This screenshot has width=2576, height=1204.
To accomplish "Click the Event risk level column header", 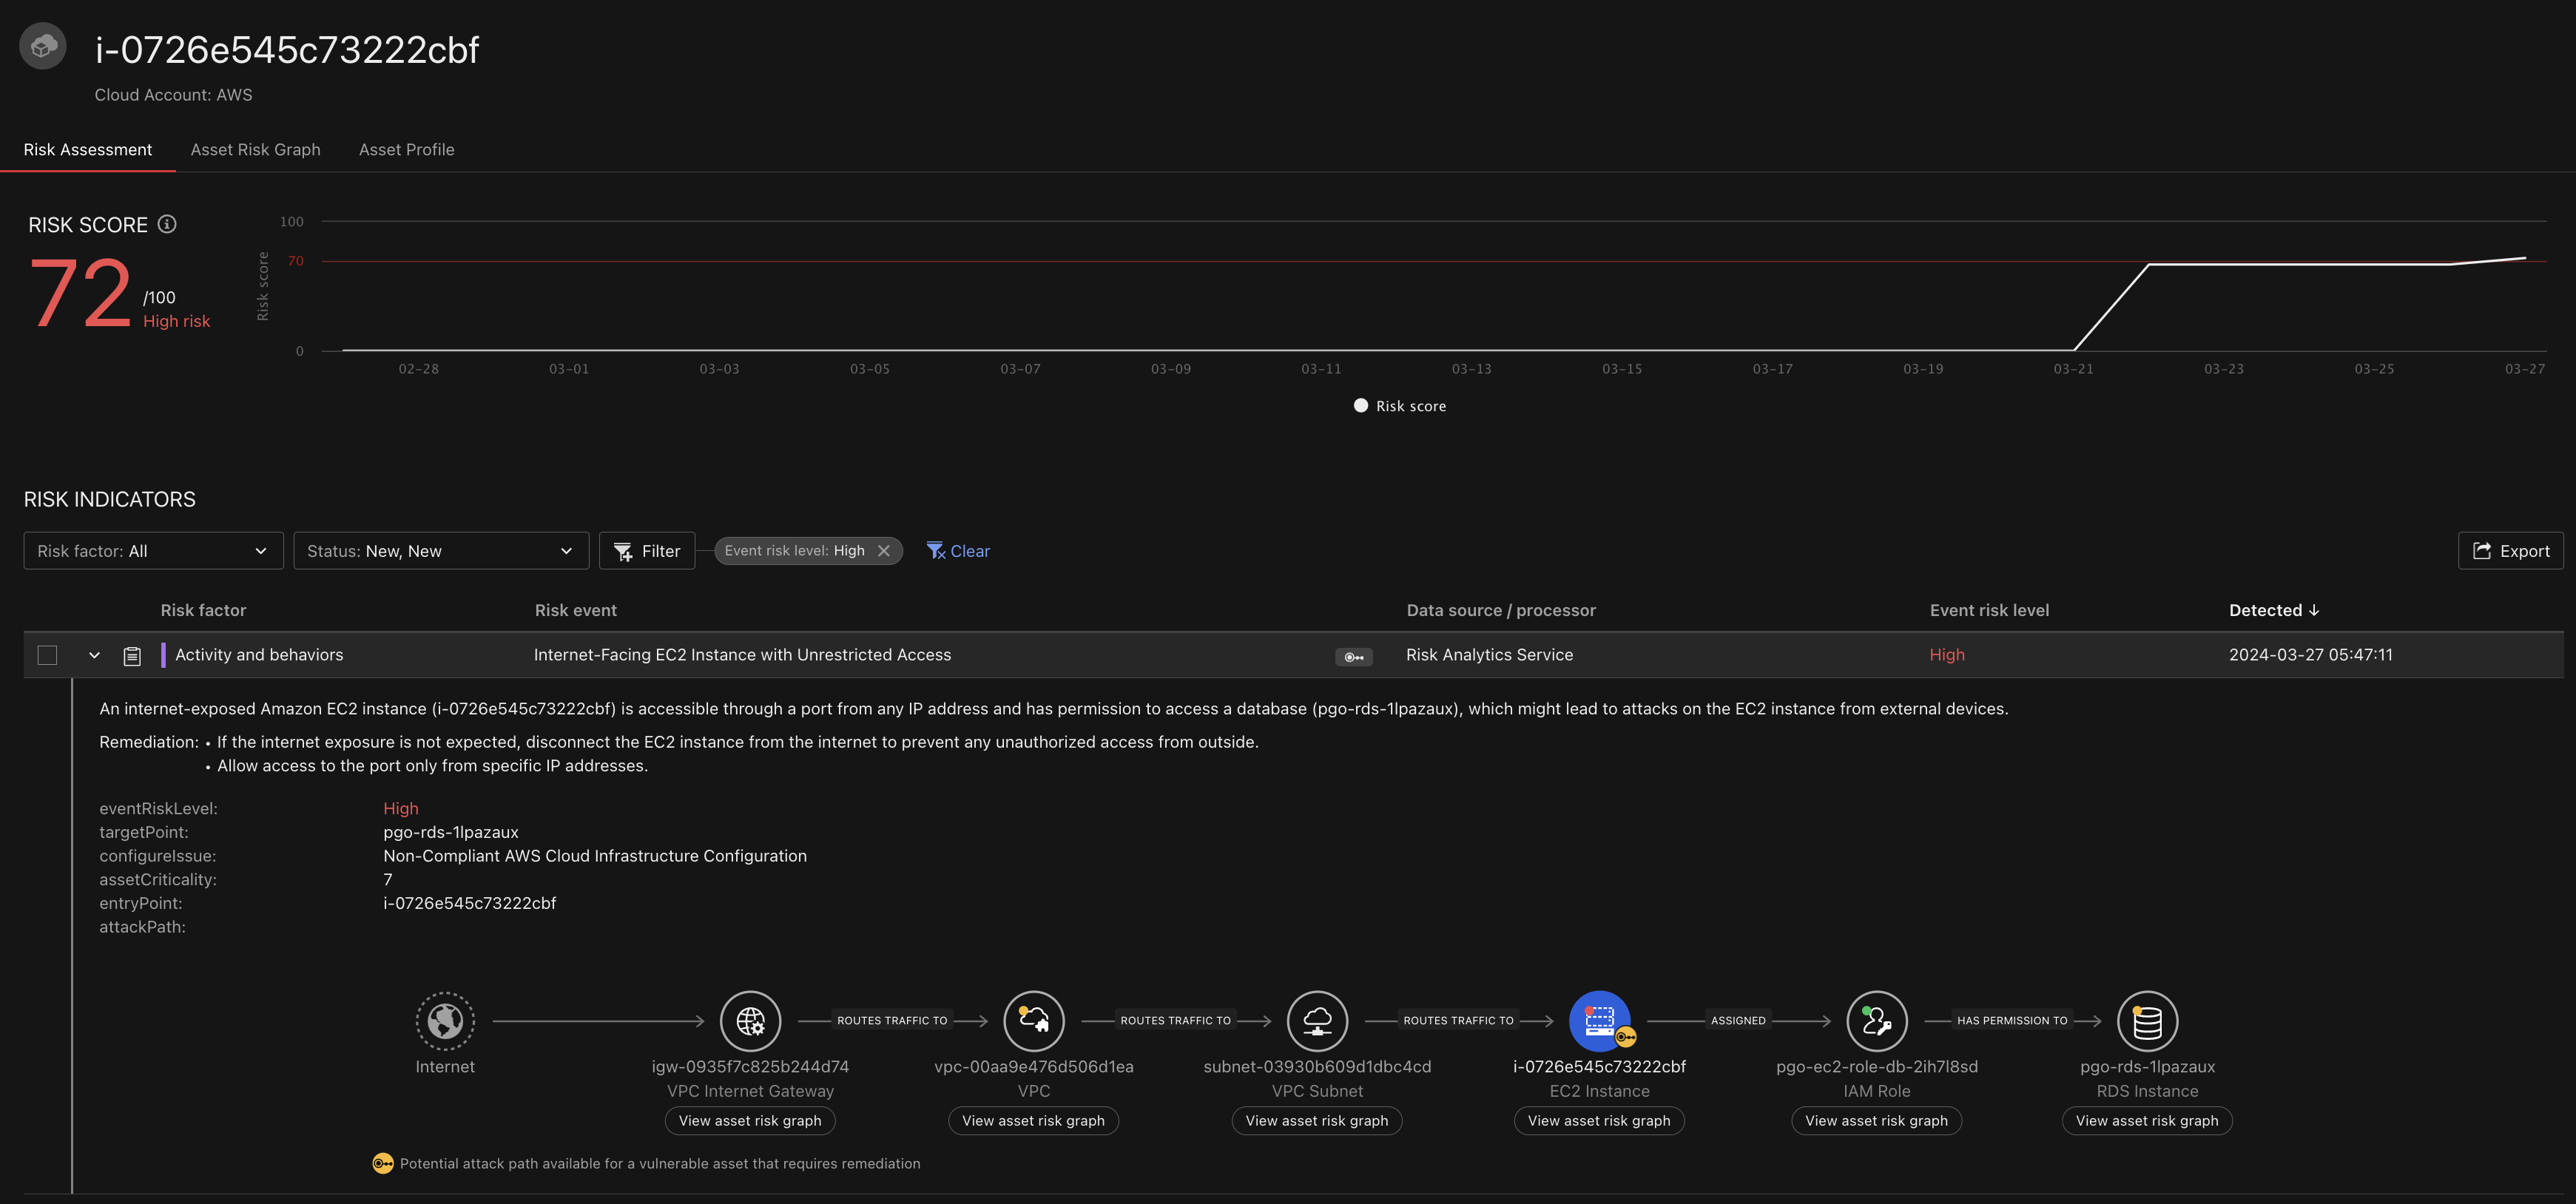I will 1989,610.
